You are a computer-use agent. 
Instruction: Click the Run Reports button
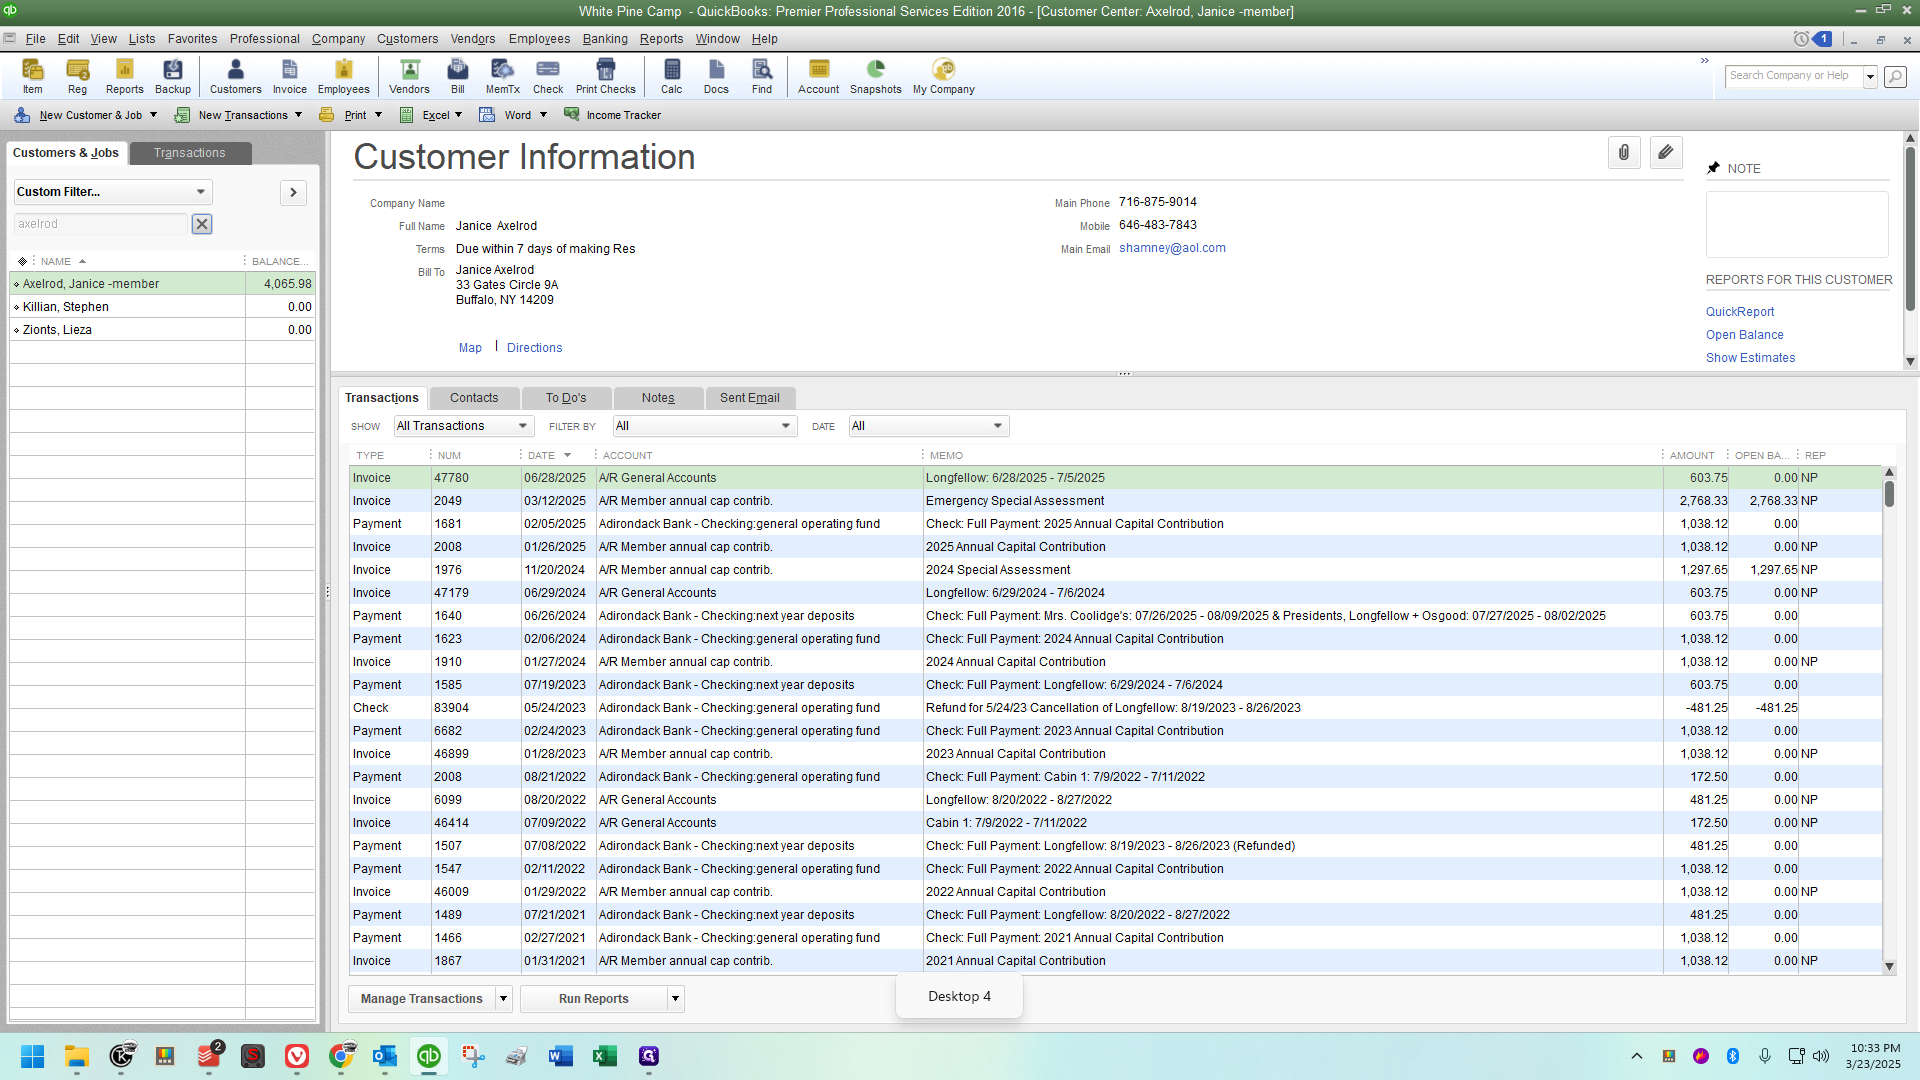[594, 998]
